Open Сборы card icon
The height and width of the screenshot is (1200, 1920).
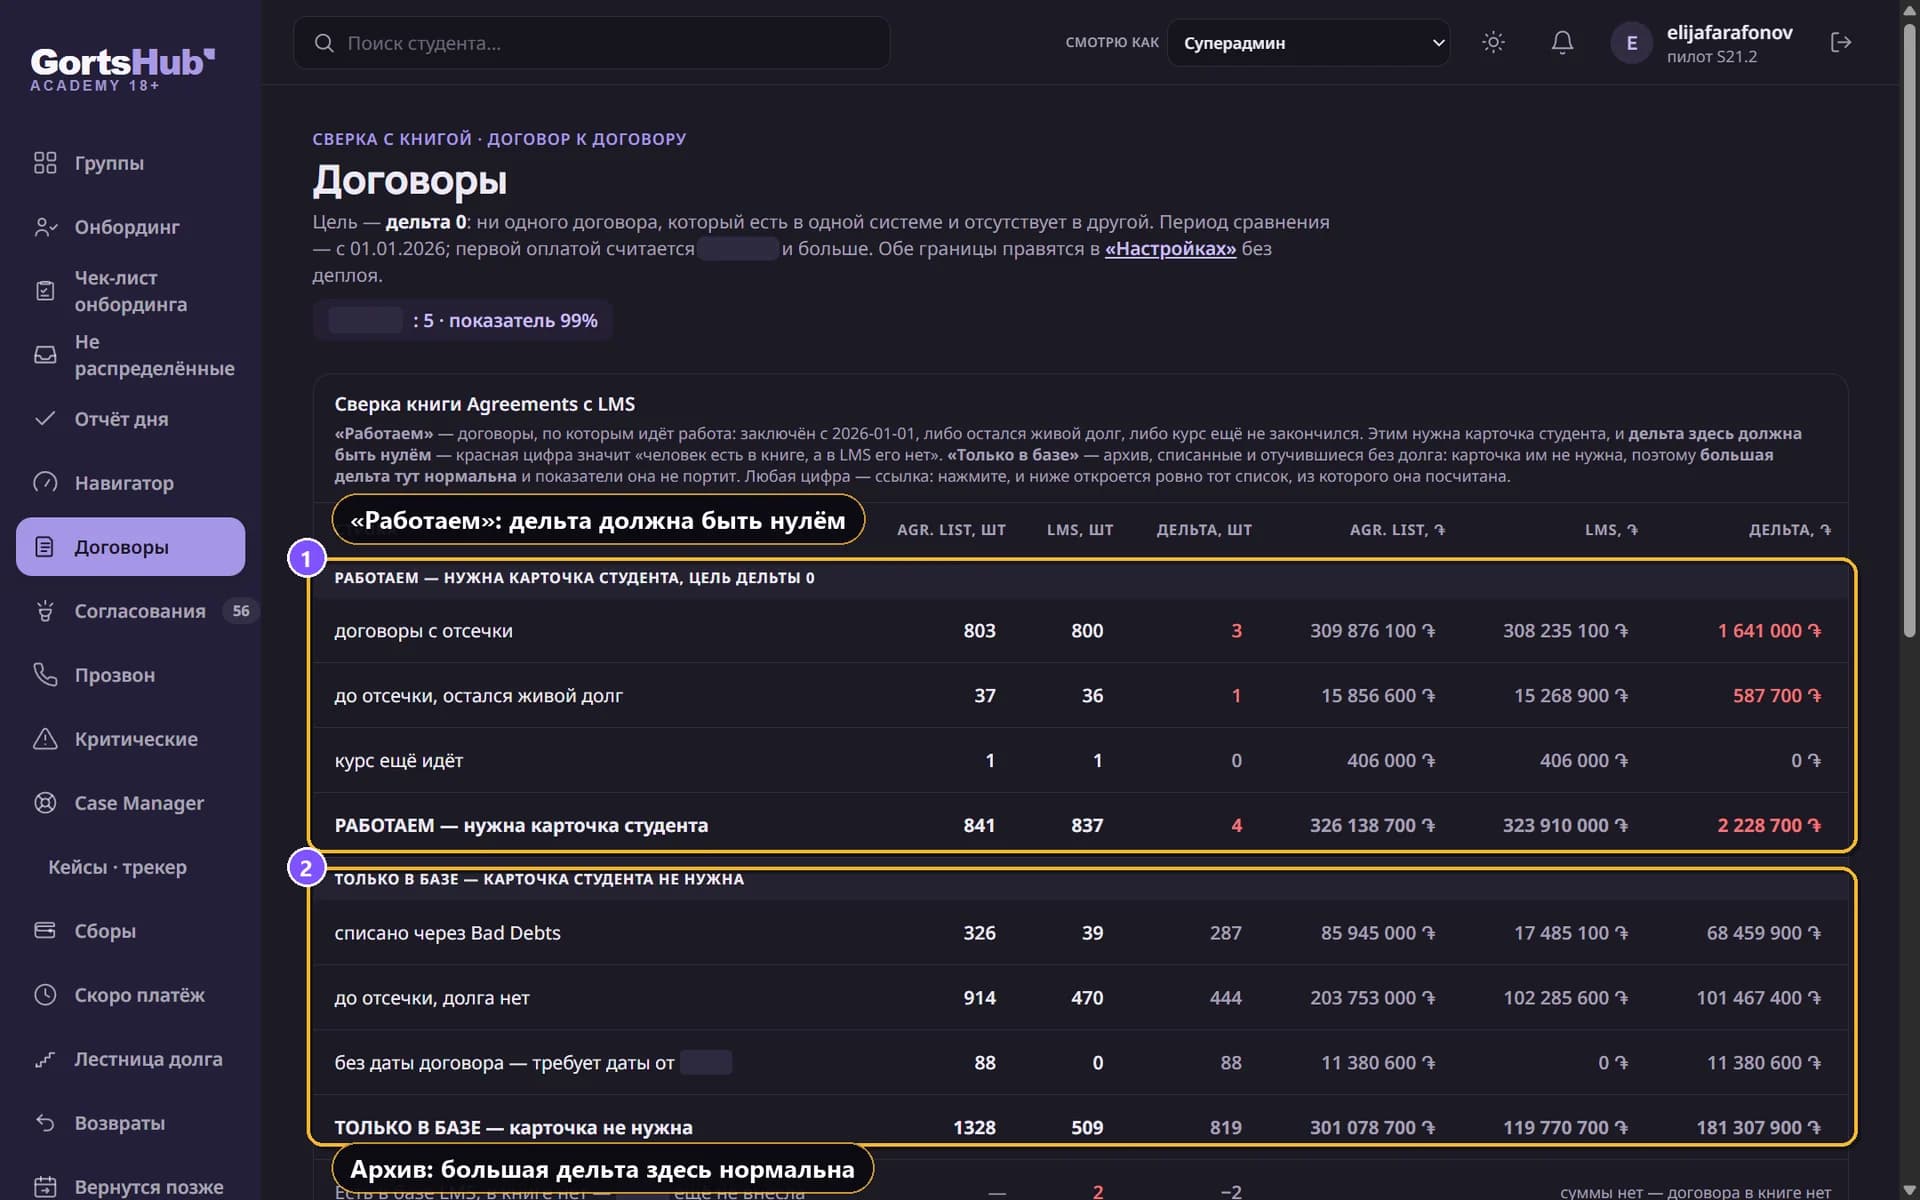coord(45,931)
